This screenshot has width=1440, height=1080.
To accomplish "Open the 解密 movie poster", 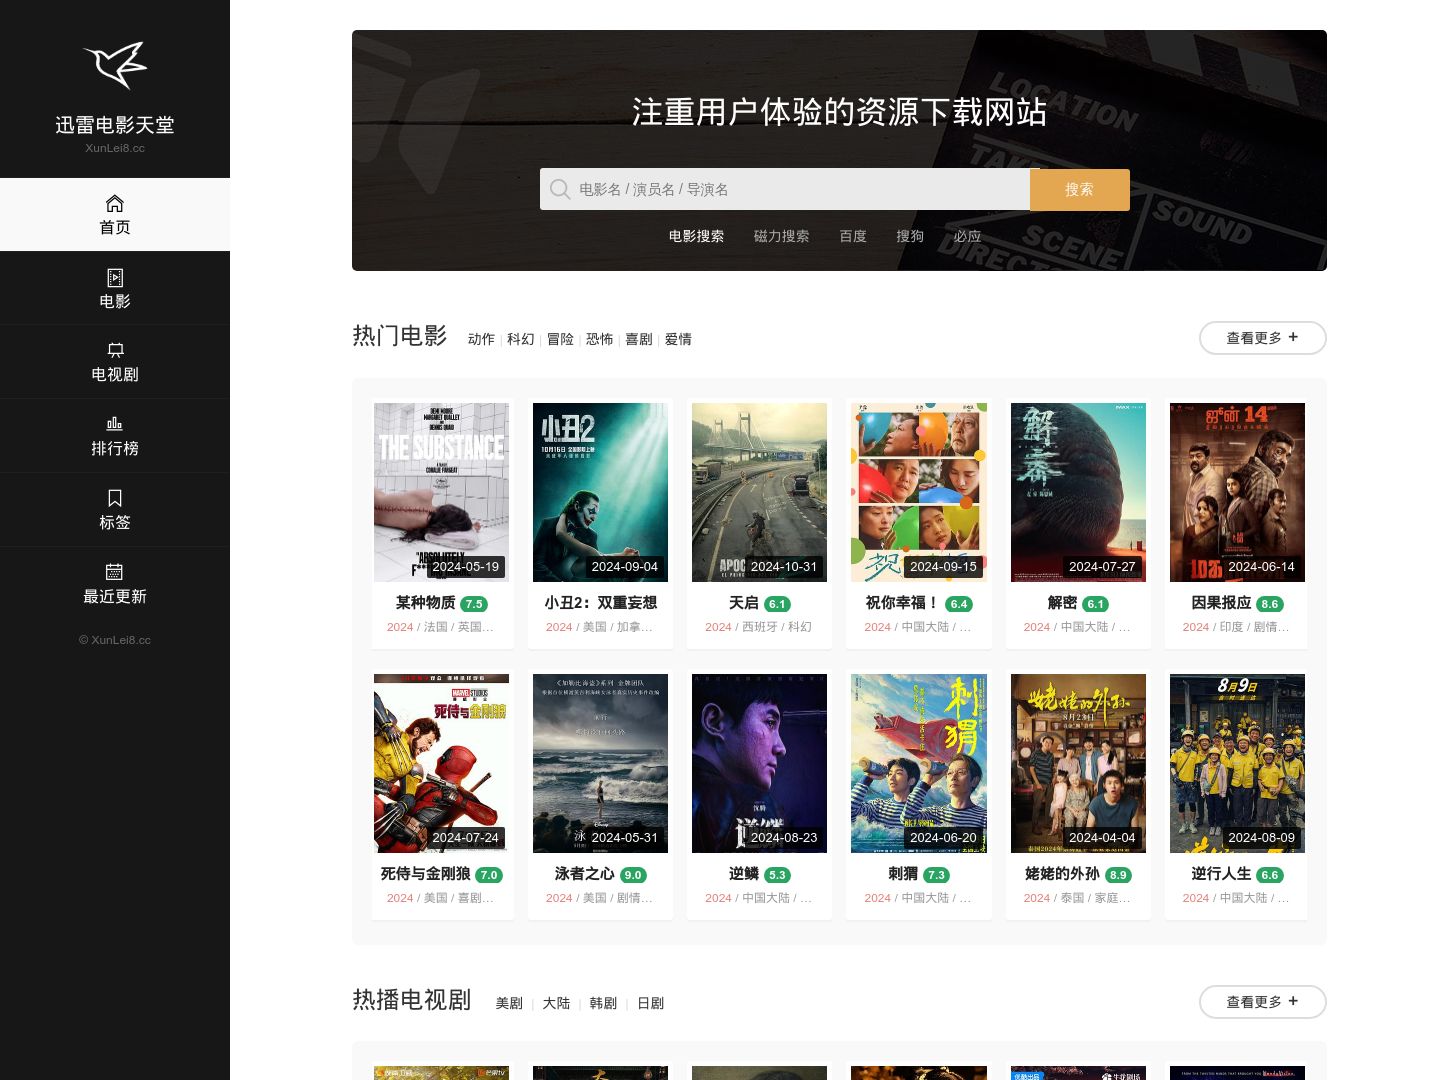I will coord(1078,492).
